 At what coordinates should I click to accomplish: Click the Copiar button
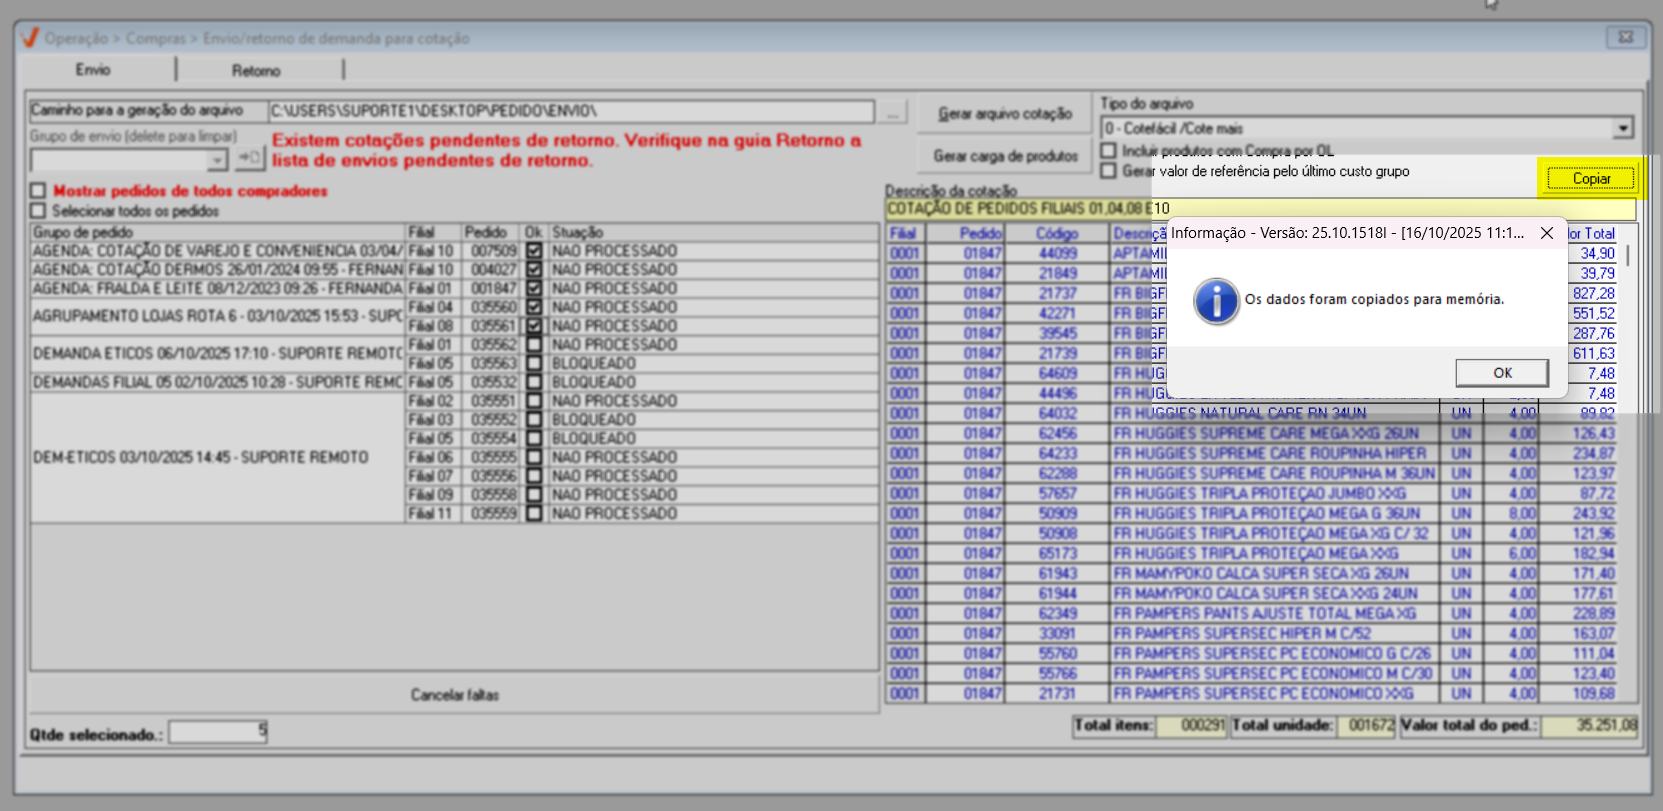click(1590, 179)
